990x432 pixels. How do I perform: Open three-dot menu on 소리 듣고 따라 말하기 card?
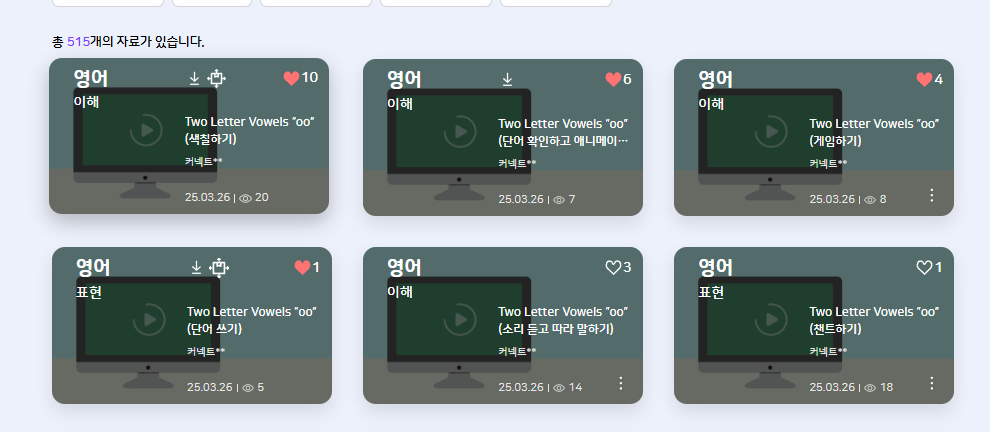[x=621, y=383]
